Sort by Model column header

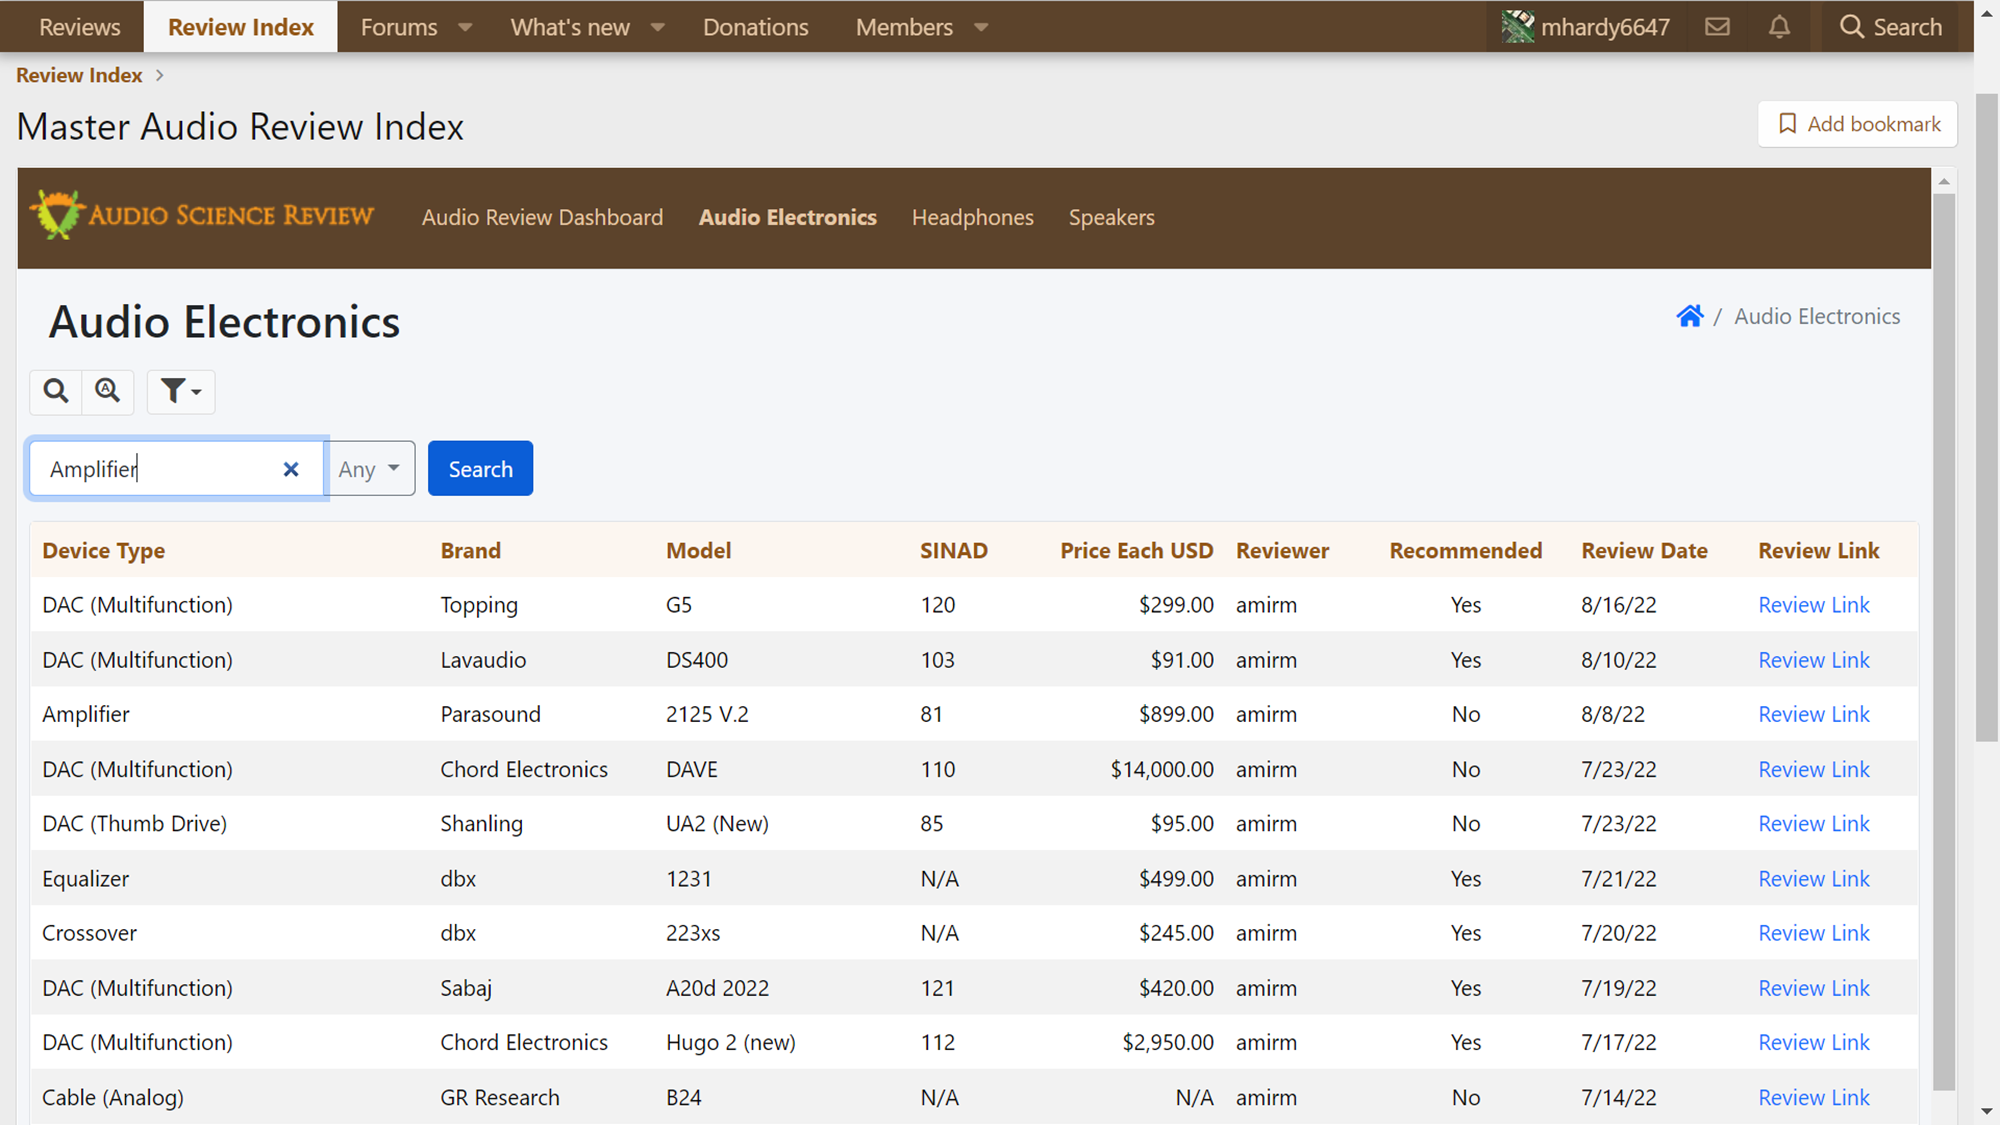[698, 551]
